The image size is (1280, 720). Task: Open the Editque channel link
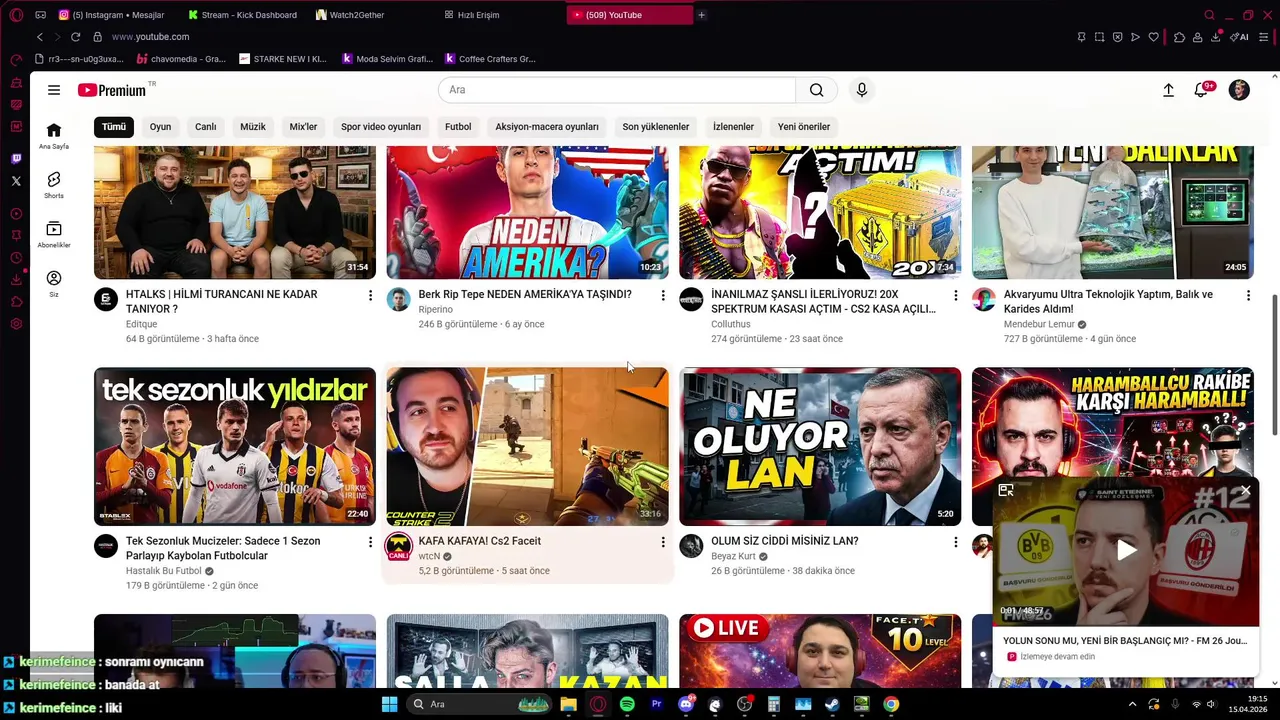tap(141, 324)
